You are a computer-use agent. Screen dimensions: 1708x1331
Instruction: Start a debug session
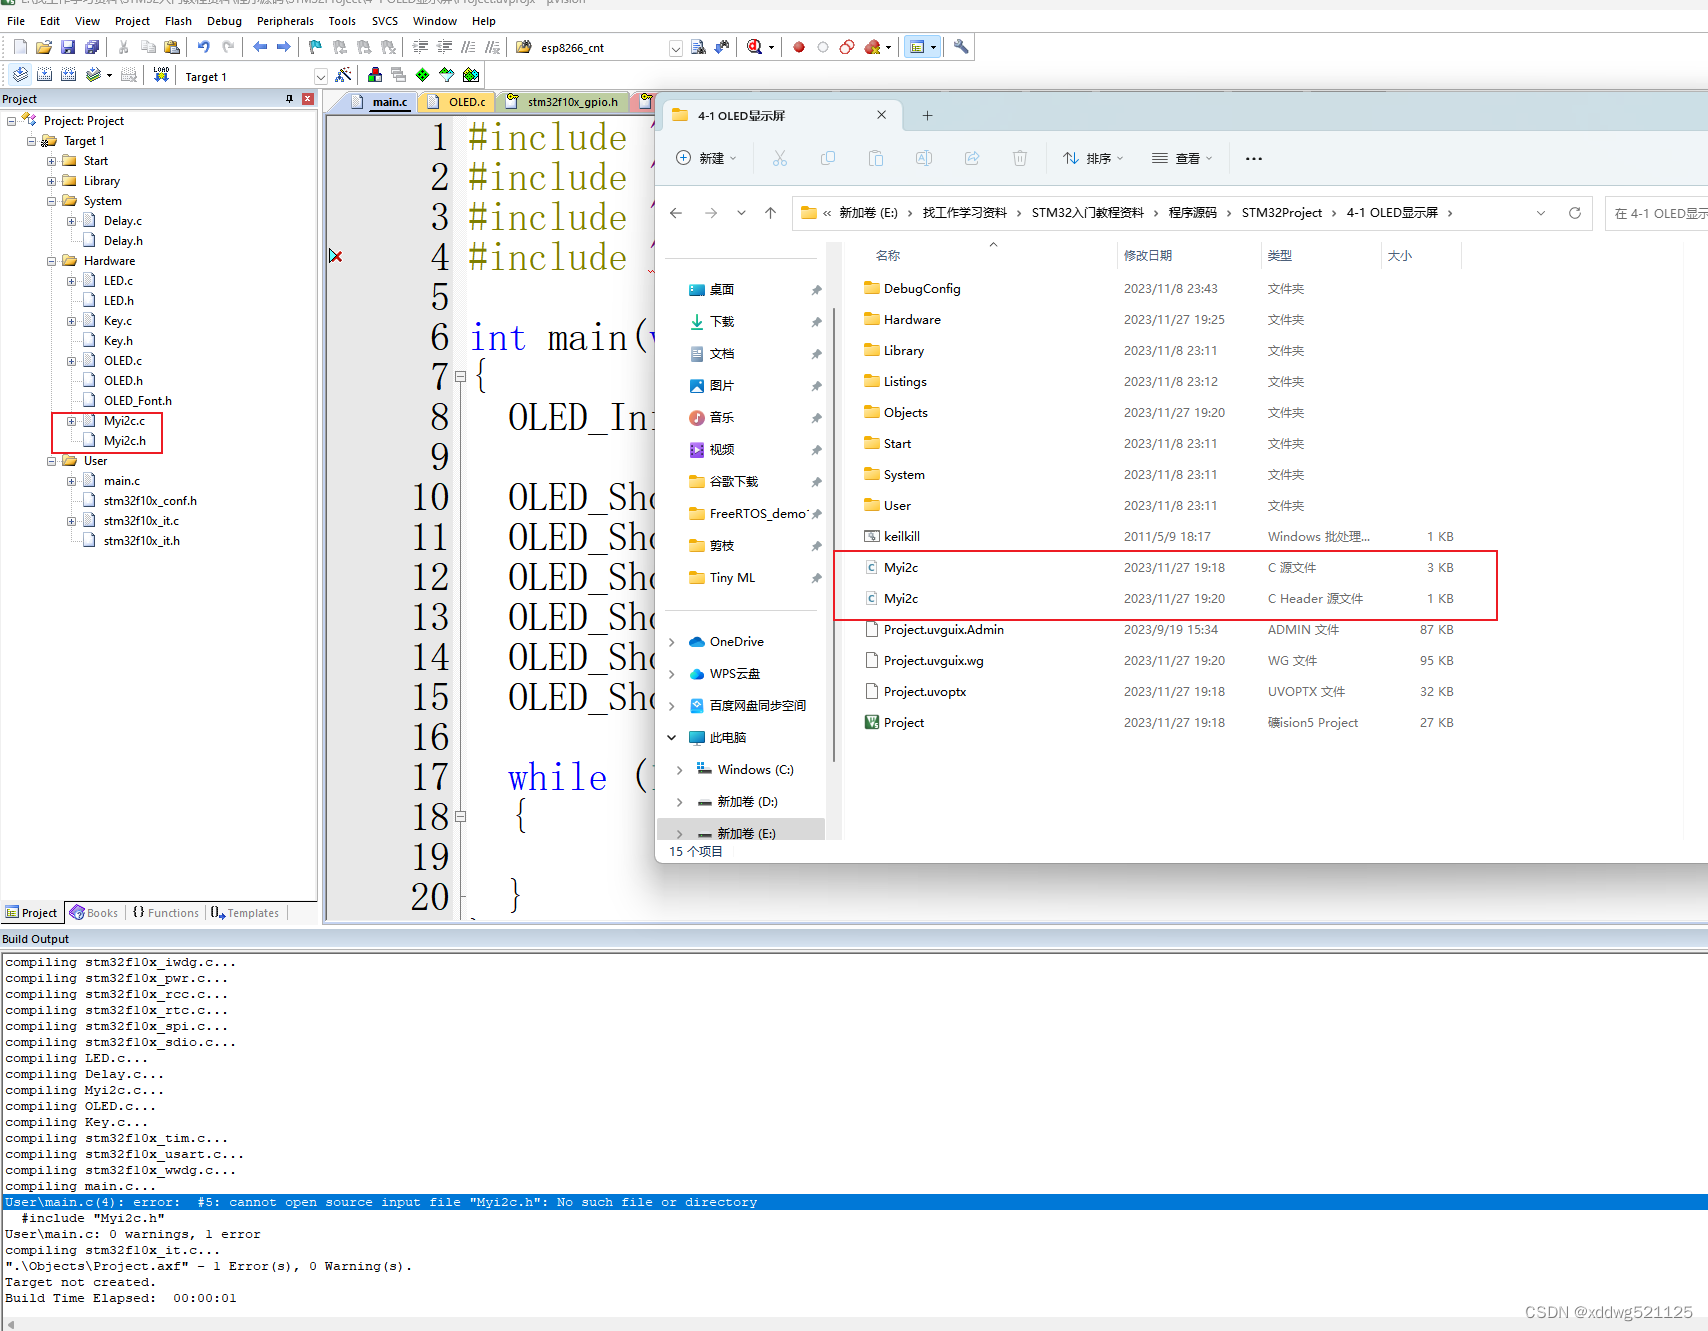coord(754,47)
